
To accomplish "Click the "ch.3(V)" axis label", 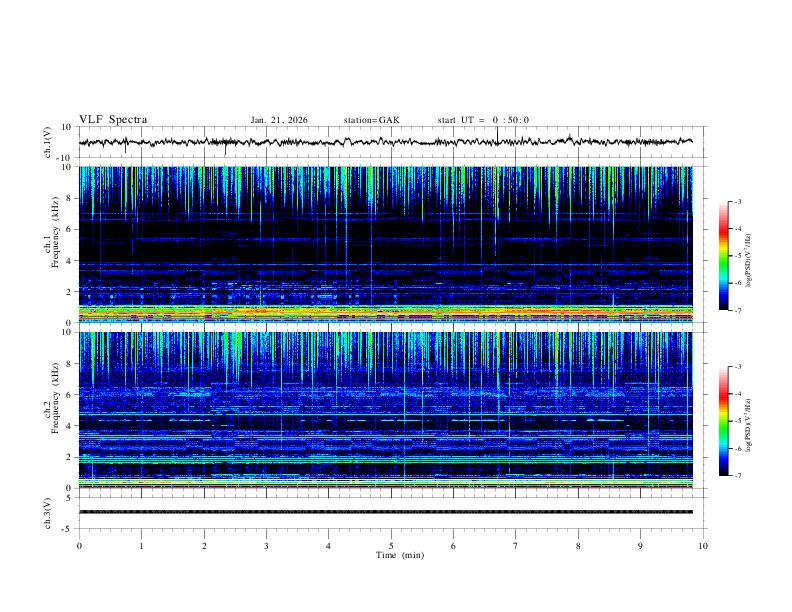I will (x=48, y=513).
